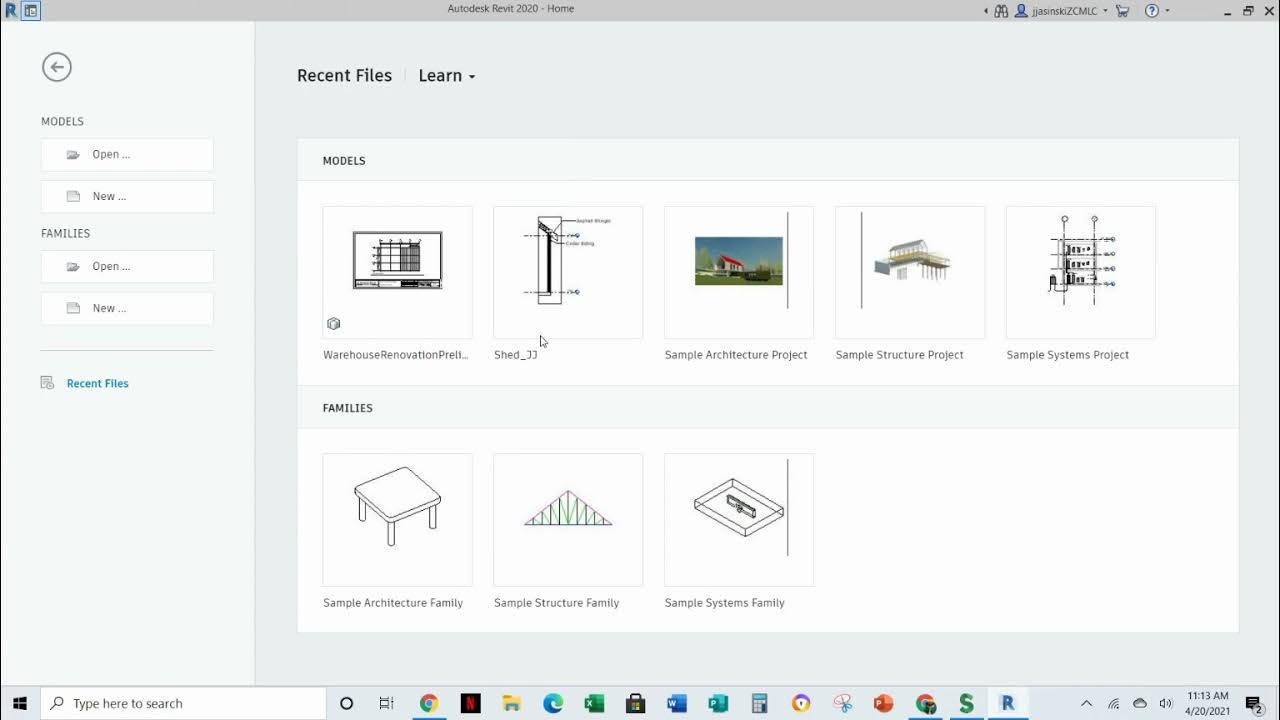
Task: Switch to the Recent Files heading tab
Action: click(344, 76)
